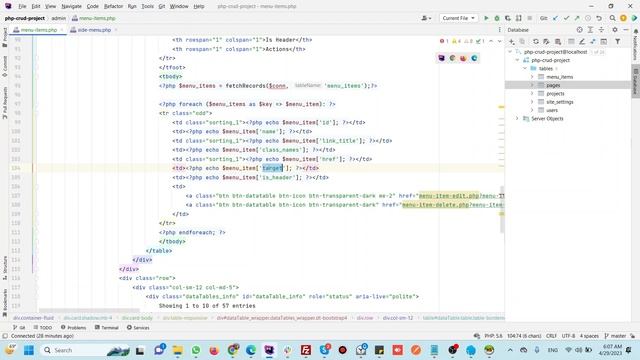Select menu-items.php editor tab
Image resolution: width=640 pixels, height=360 pixels.
pyautogui.click(x=38, y=30)
